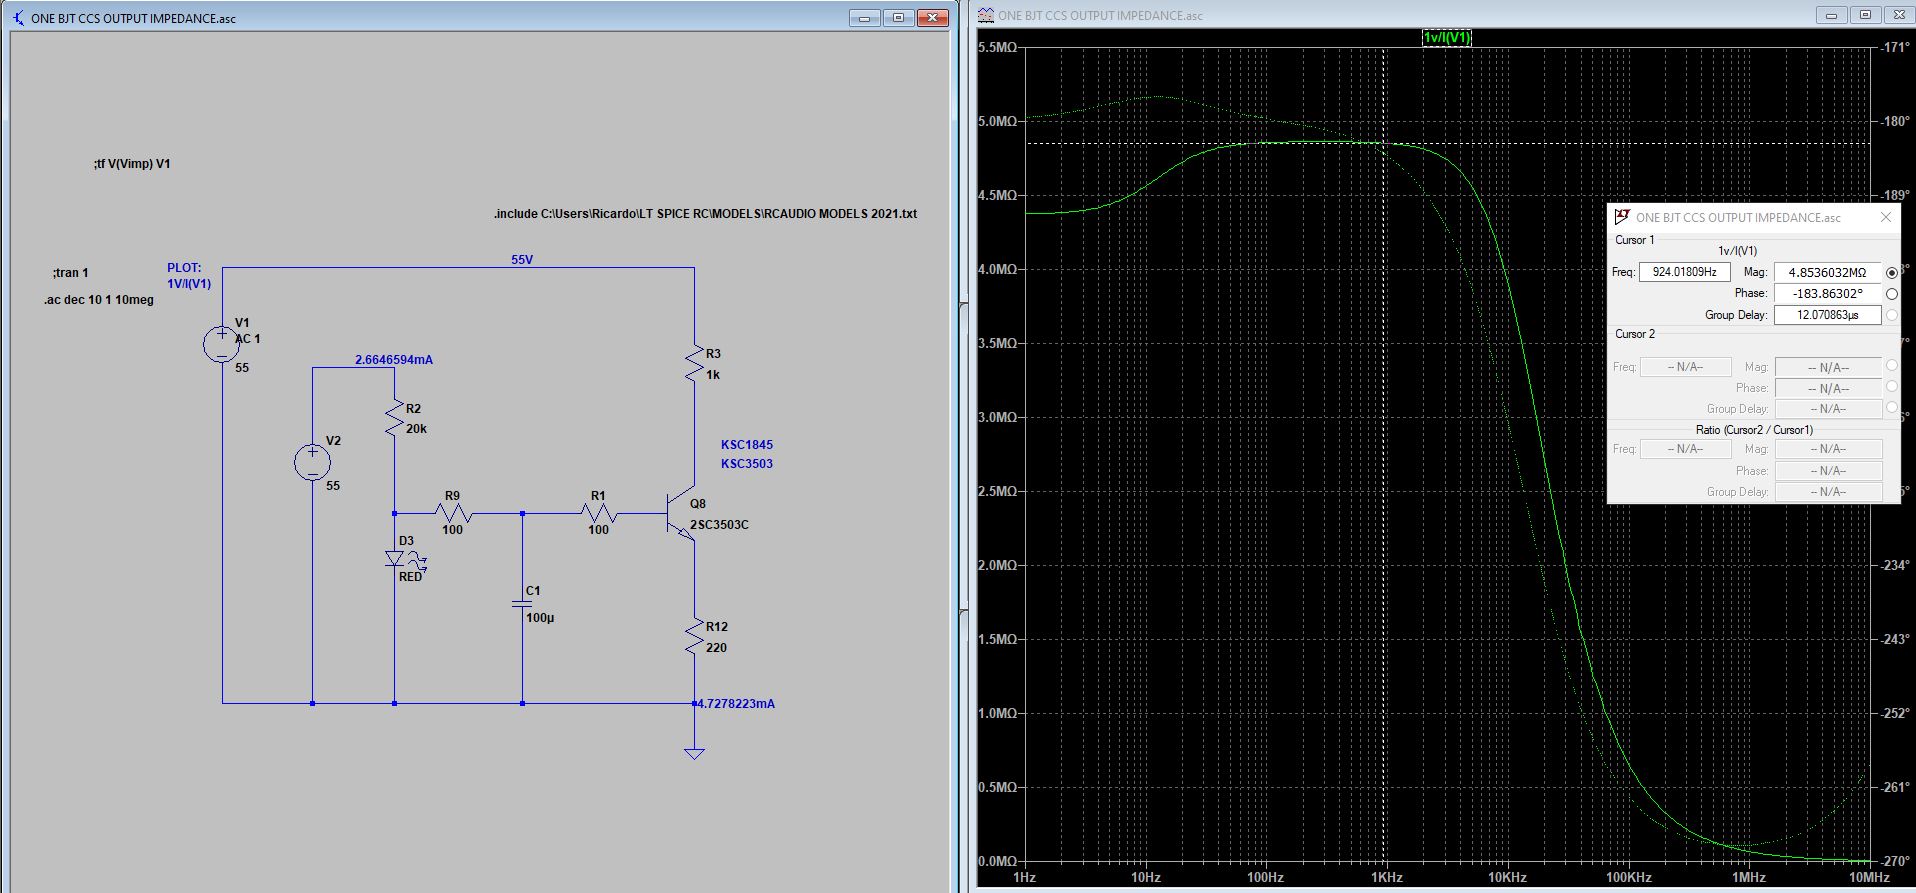Screen dimensions: 1916x893
Task: Click the 2.6646594mA current label
Action: [394, 360]
